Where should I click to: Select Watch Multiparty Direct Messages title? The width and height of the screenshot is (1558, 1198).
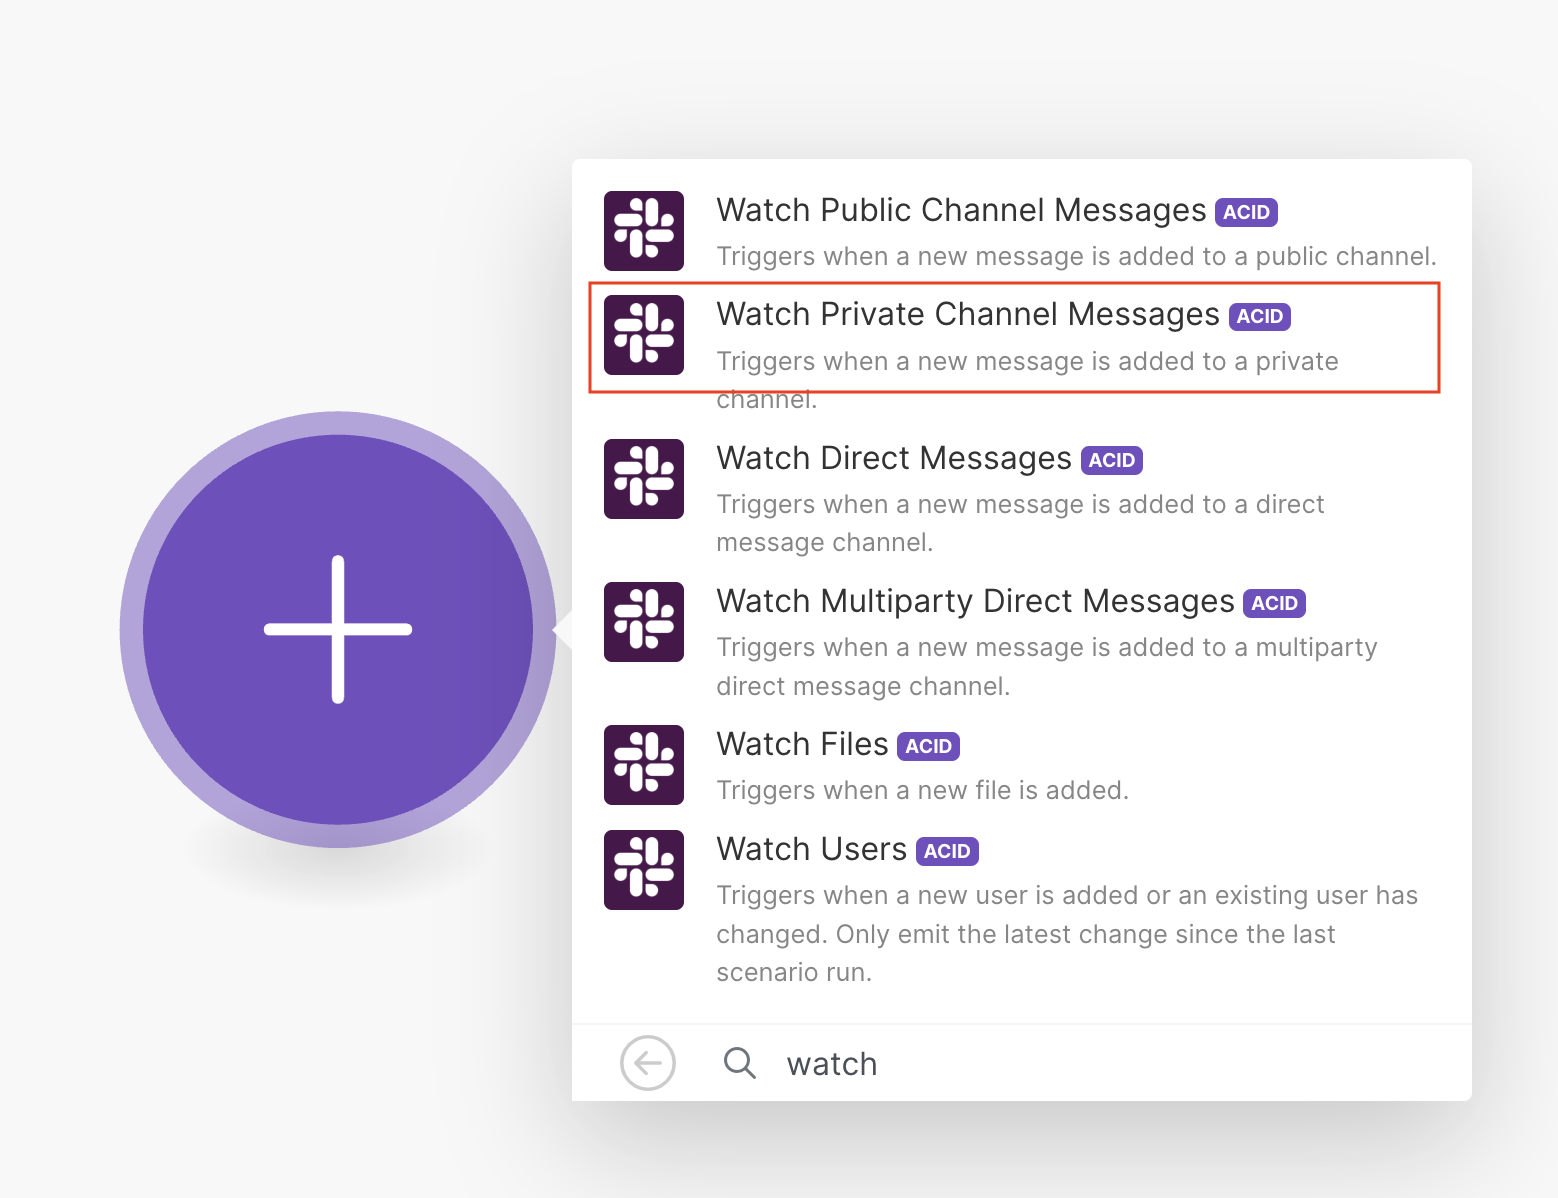[975, 602]
